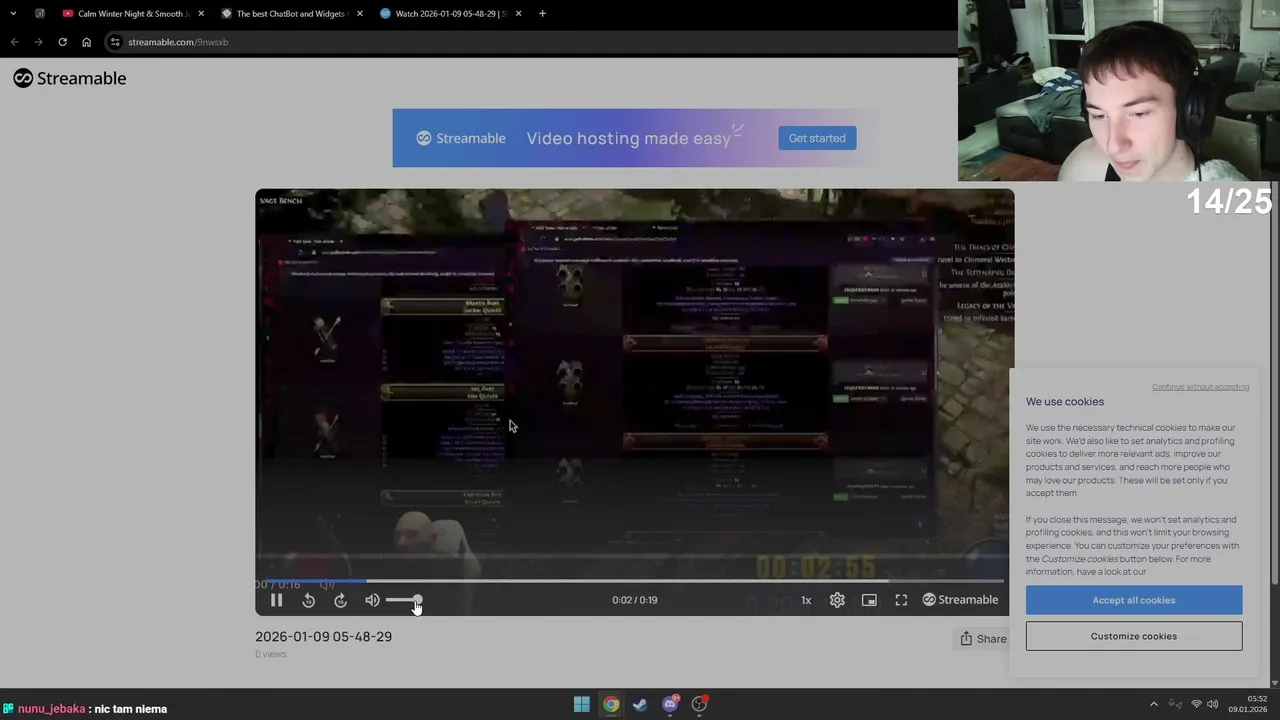Image resolution: width=1280 pixels, height=720 pixels.
Task: Open the Wi-Fi network tray icon
Action: pos(1196,704)
